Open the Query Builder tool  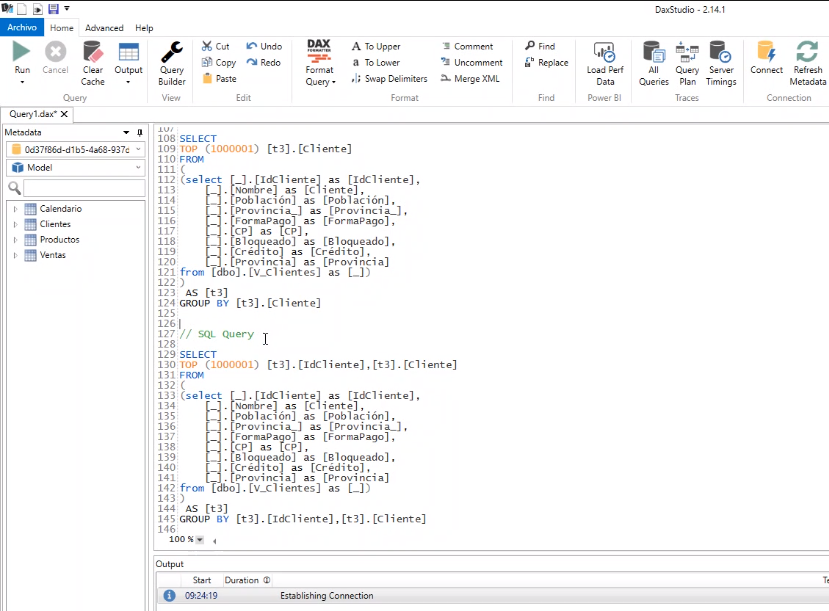click(x=172, y=63)
